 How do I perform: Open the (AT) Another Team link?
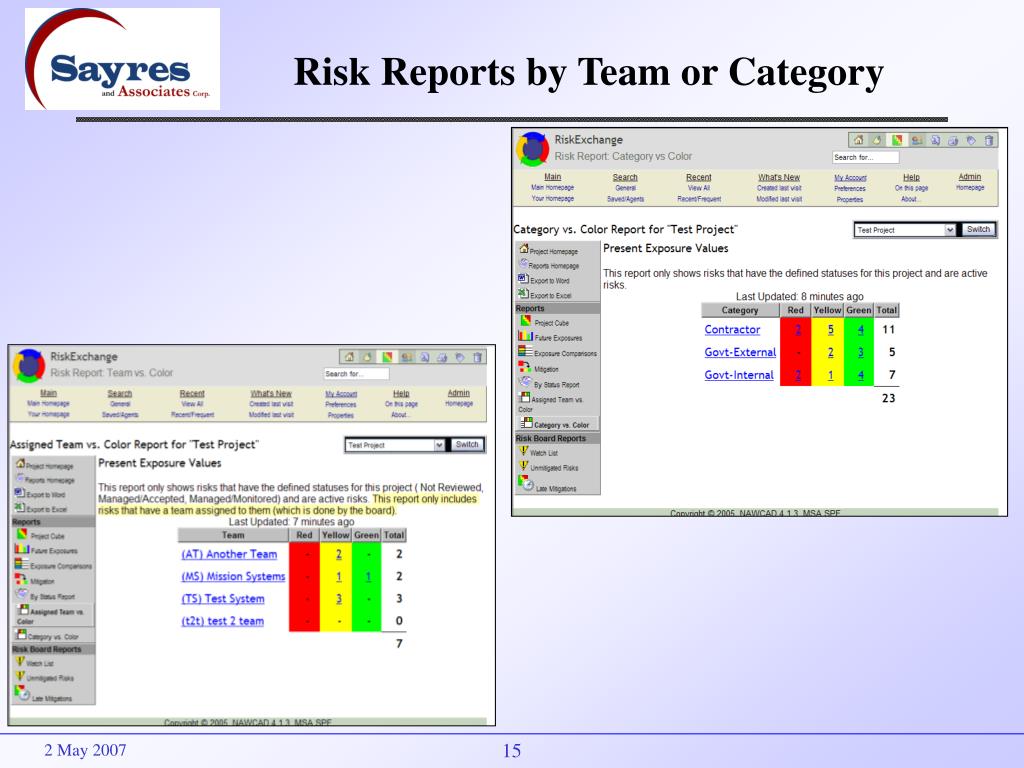click(229, 554)
